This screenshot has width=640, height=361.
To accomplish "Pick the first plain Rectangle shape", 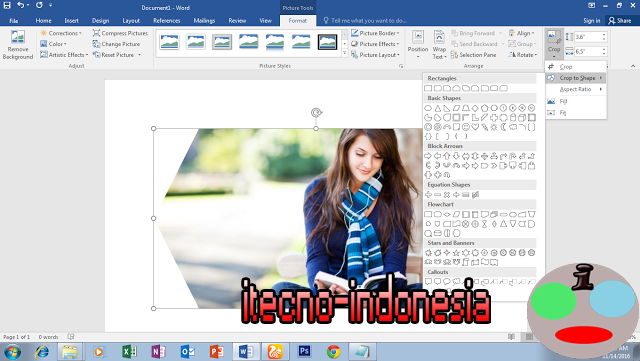I will pyautogui.click(x=428, y=88).
